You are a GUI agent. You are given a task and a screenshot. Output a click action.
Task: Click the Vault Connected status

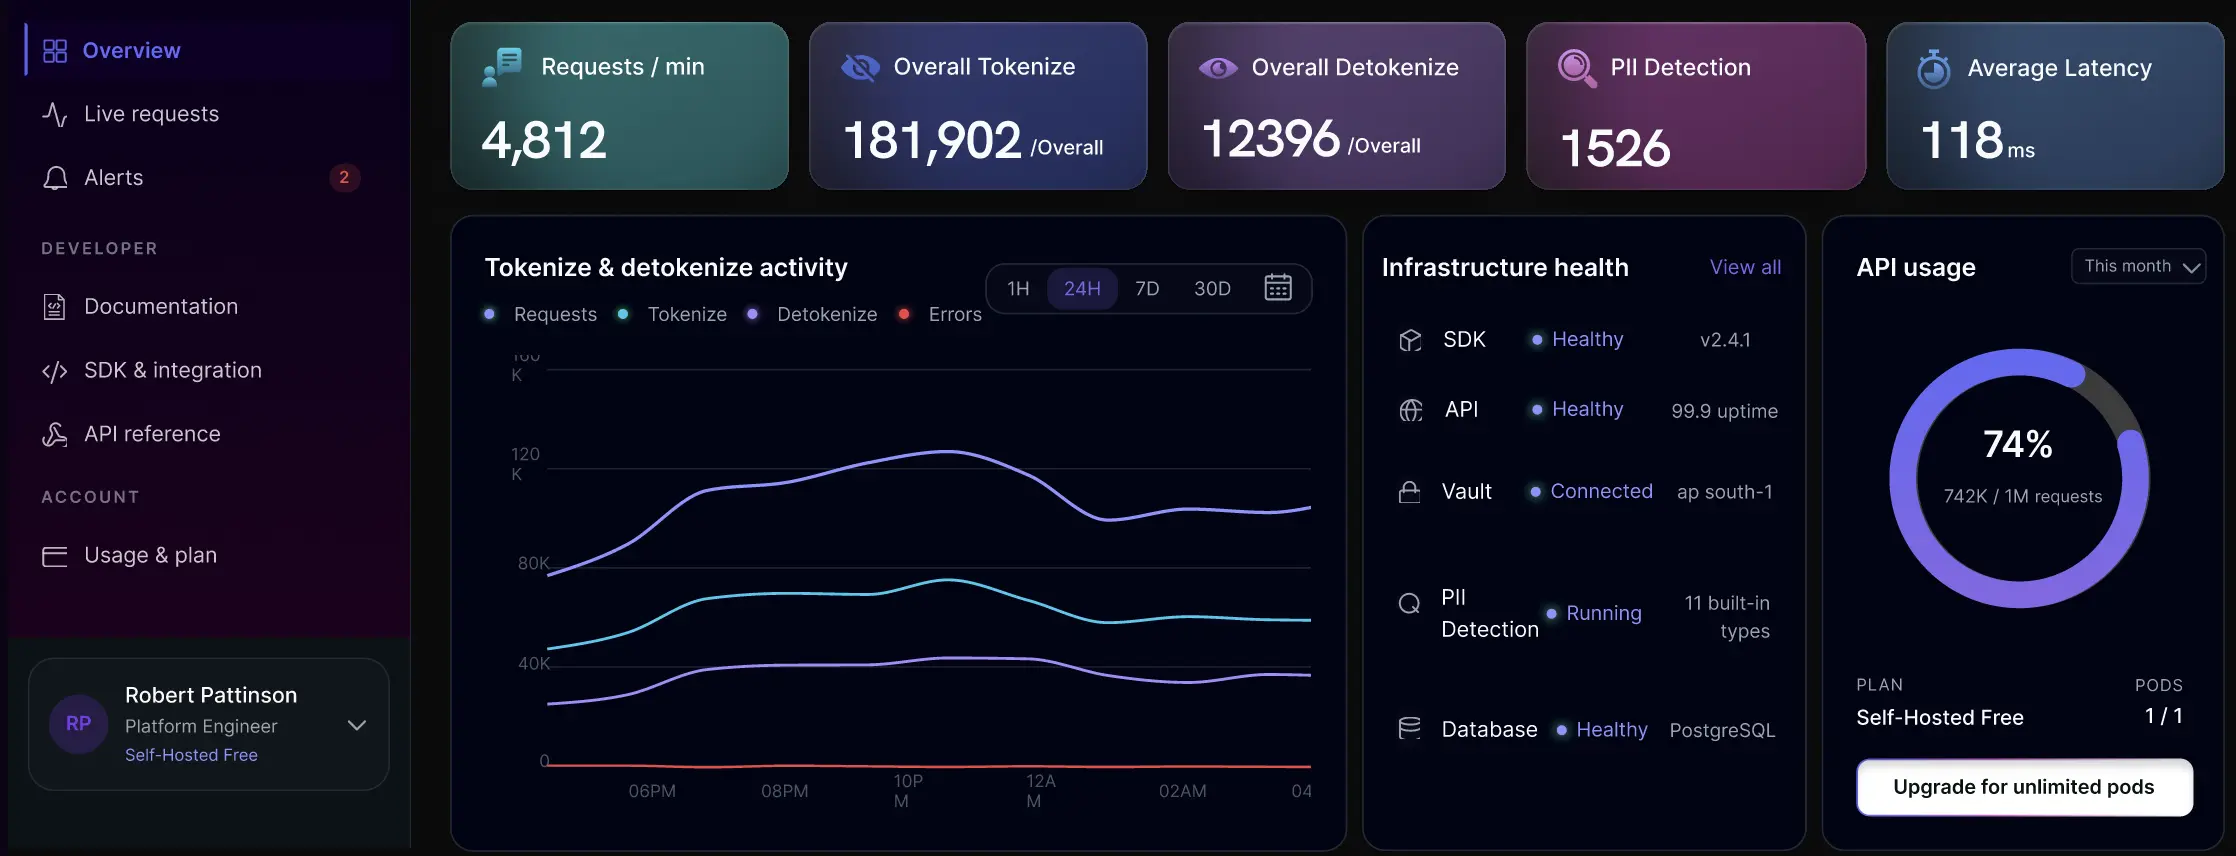pos(1590,491)
